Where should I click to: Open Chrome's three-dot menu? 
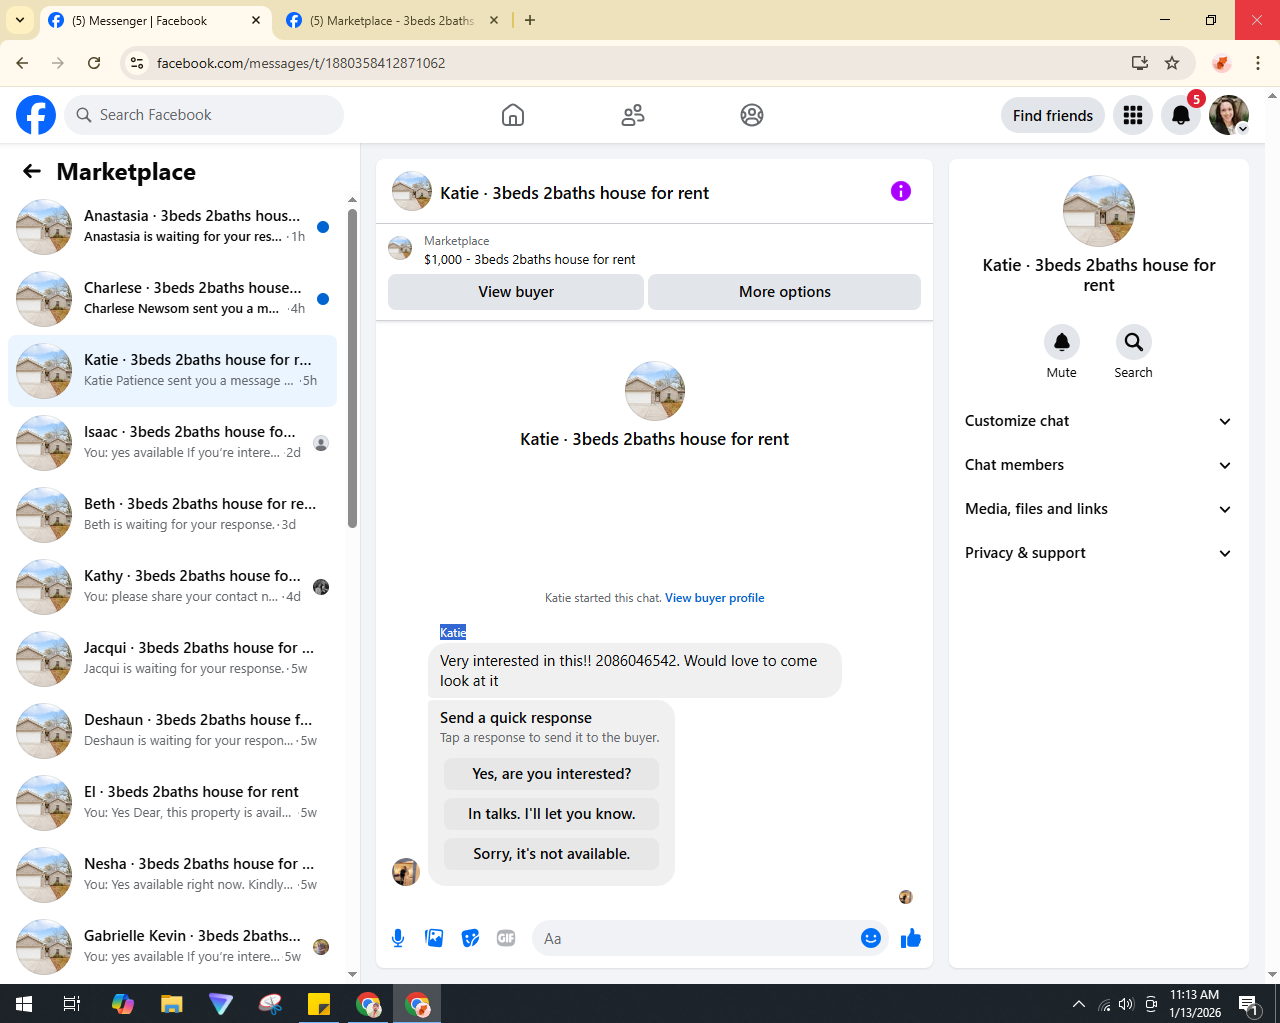pos(1258,63)
